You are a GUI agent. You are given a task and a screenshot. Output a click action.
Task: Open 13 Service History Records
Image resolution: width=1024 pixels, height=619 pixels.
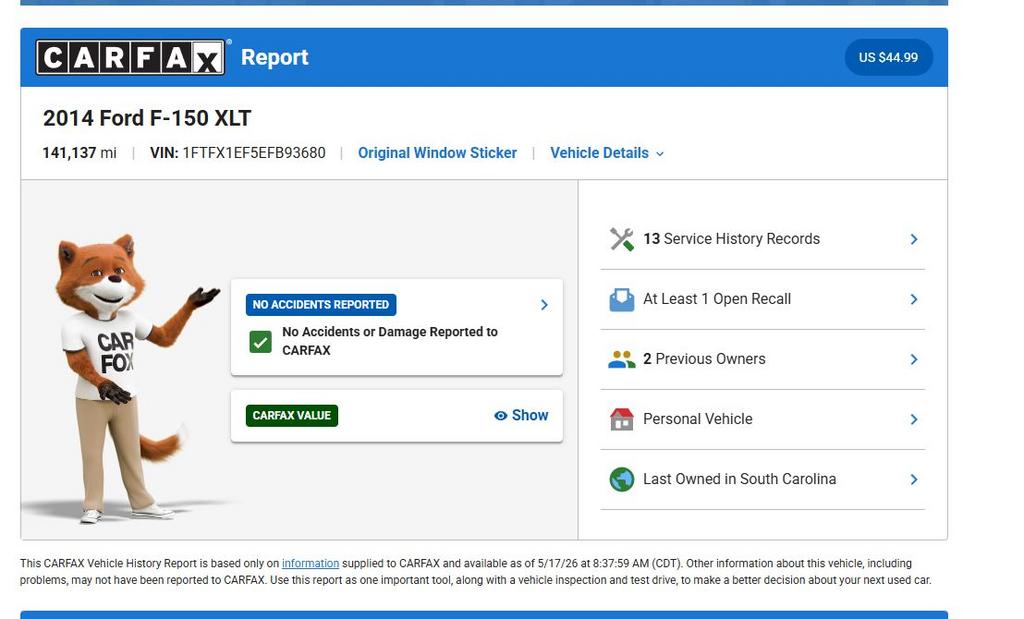763,239
